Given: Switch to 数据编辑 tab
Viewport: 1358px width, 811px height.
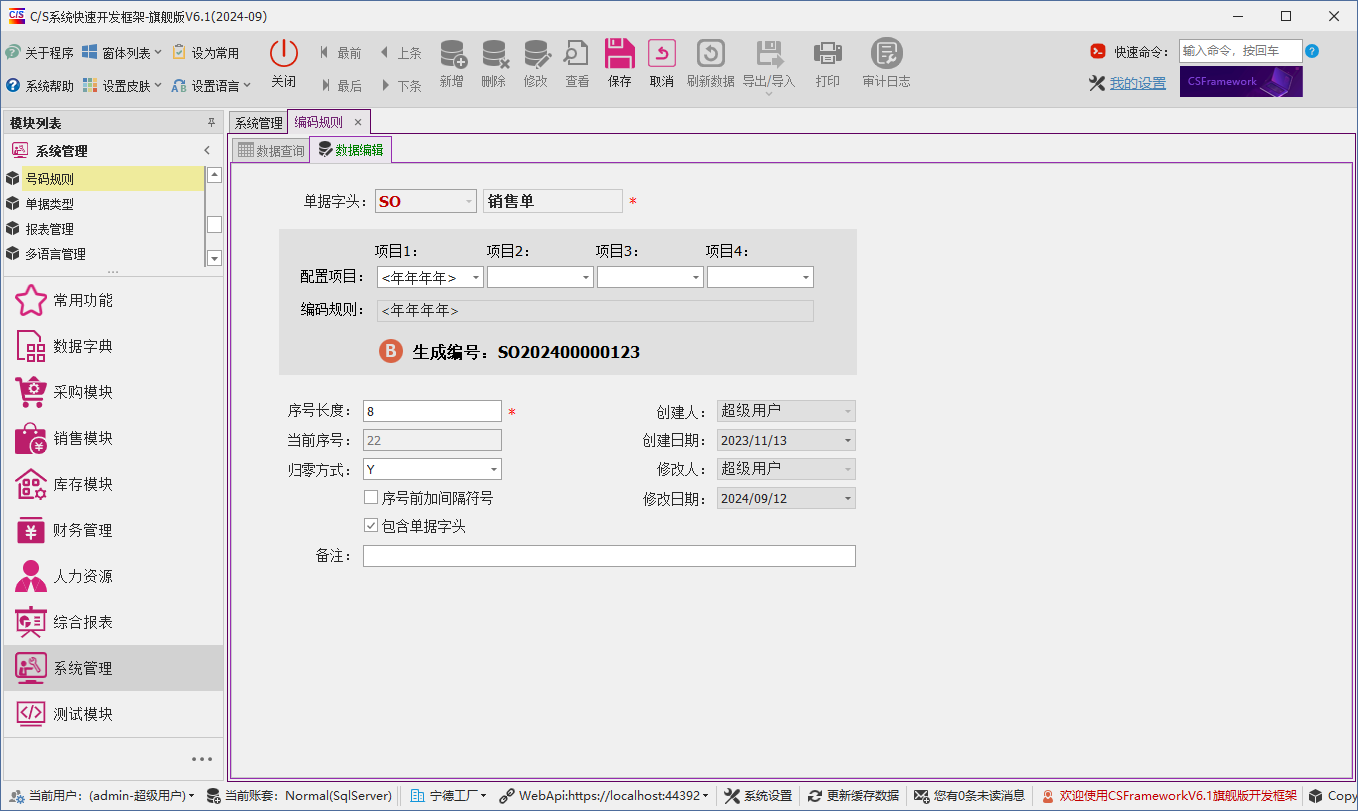Looking at the screenshot, I should click(351, 150).
